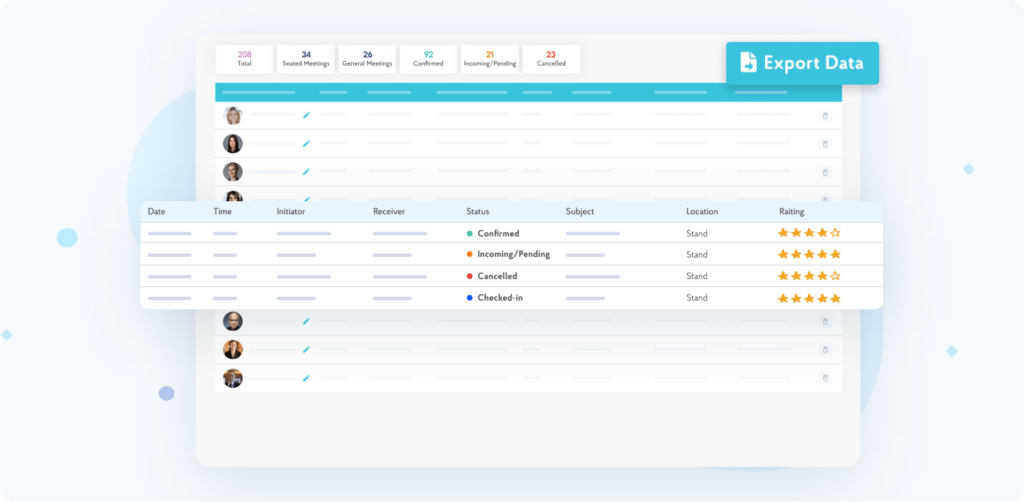The height and width of the screenshot is (502, 1024).
Task: Sort by the Initiator column header
Action: [291, 212]
